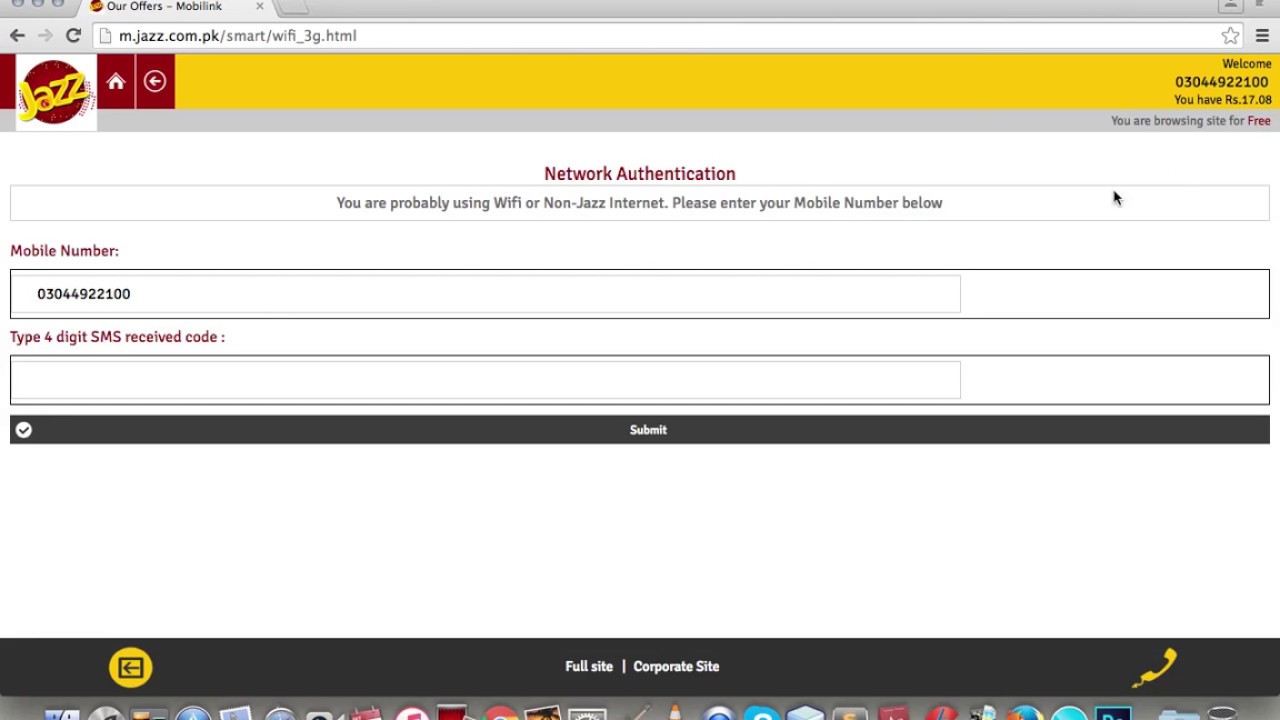Click the Type 4 digit SMS received code label
1280x720 pixels.
[x=118, y=337]
